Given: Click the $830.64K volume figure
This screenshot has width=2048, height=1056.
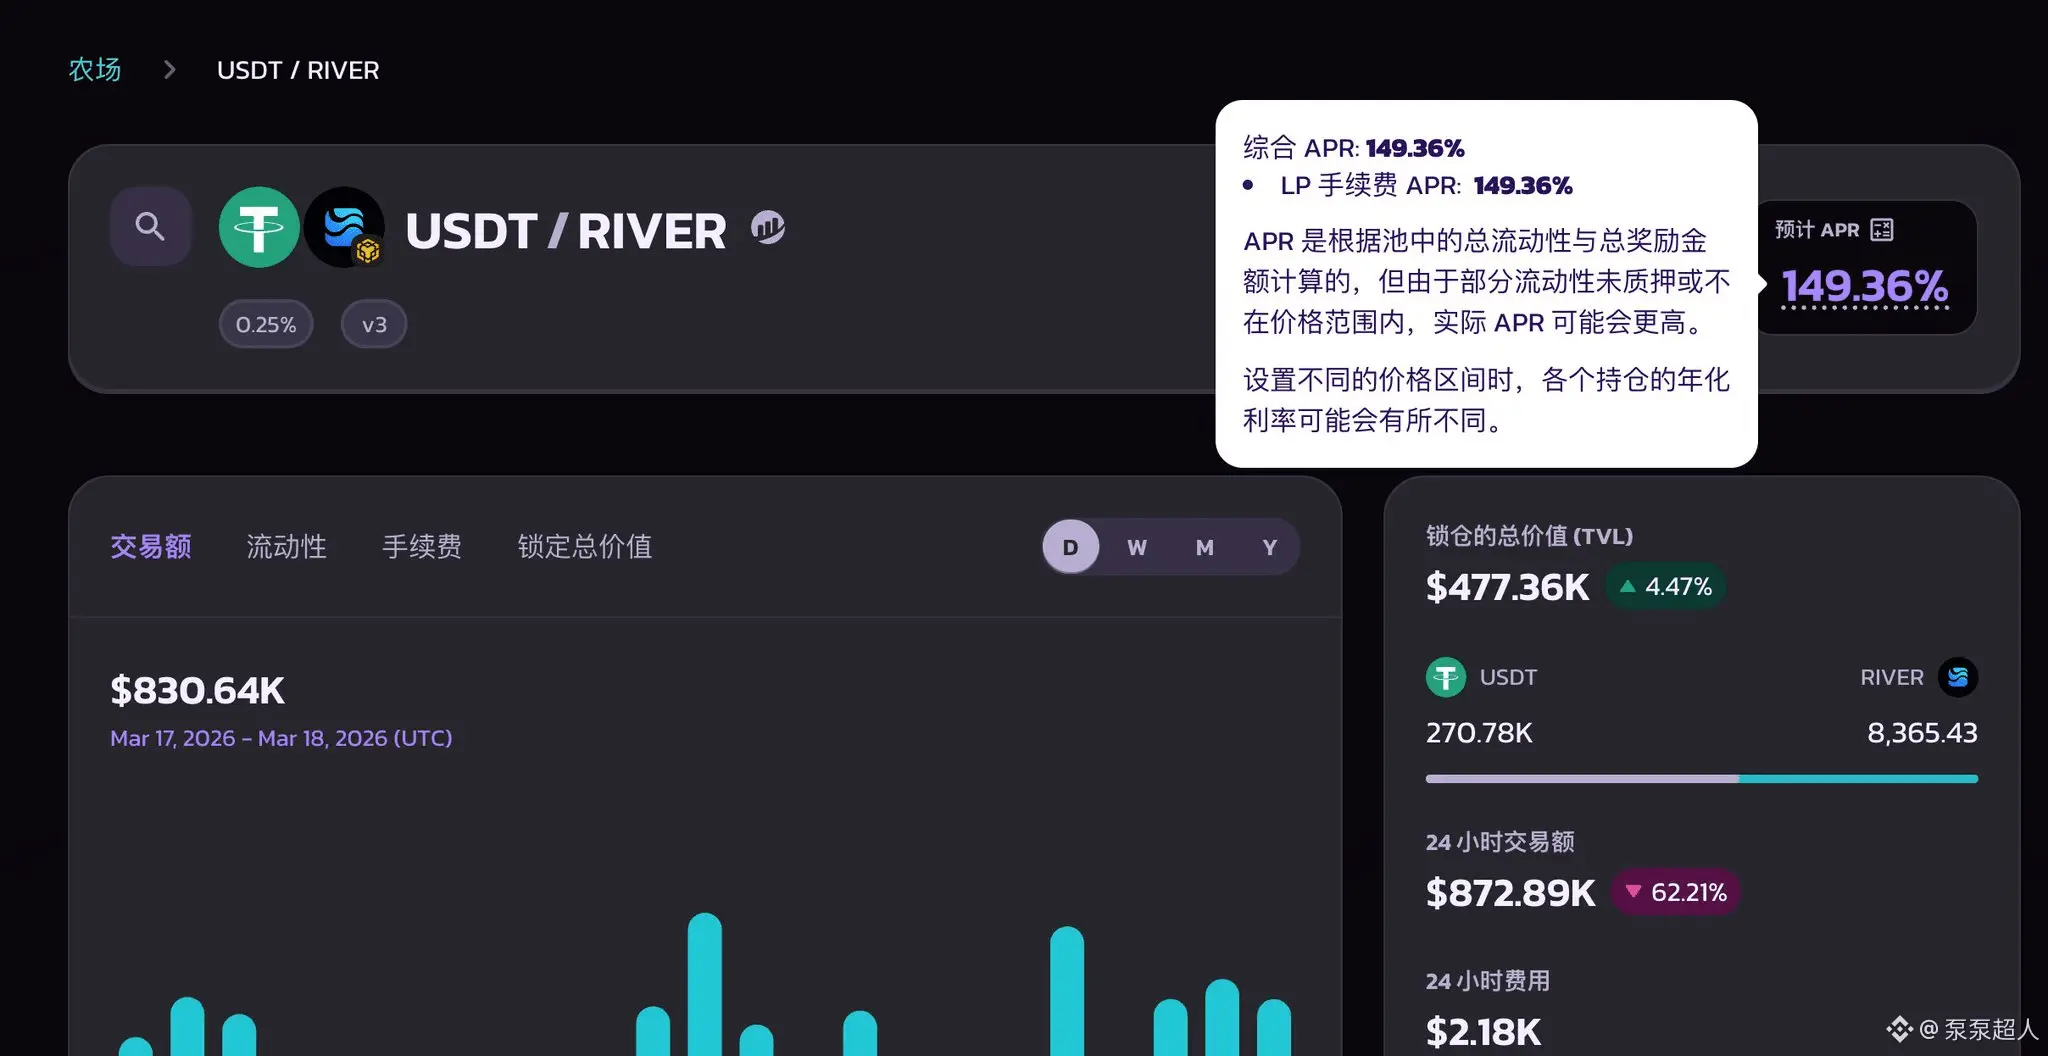Looking at the screenshot, I should pos(198,690).
